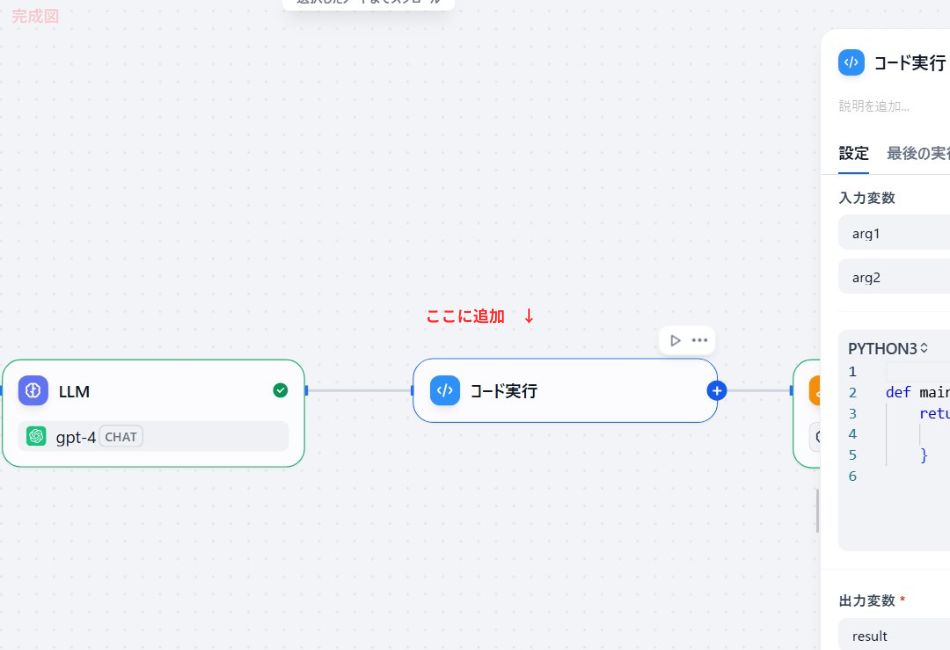This screenshot has width=950, height=650.
Task: Click the blue plus icon on コード実行 node
Action: 717,392
